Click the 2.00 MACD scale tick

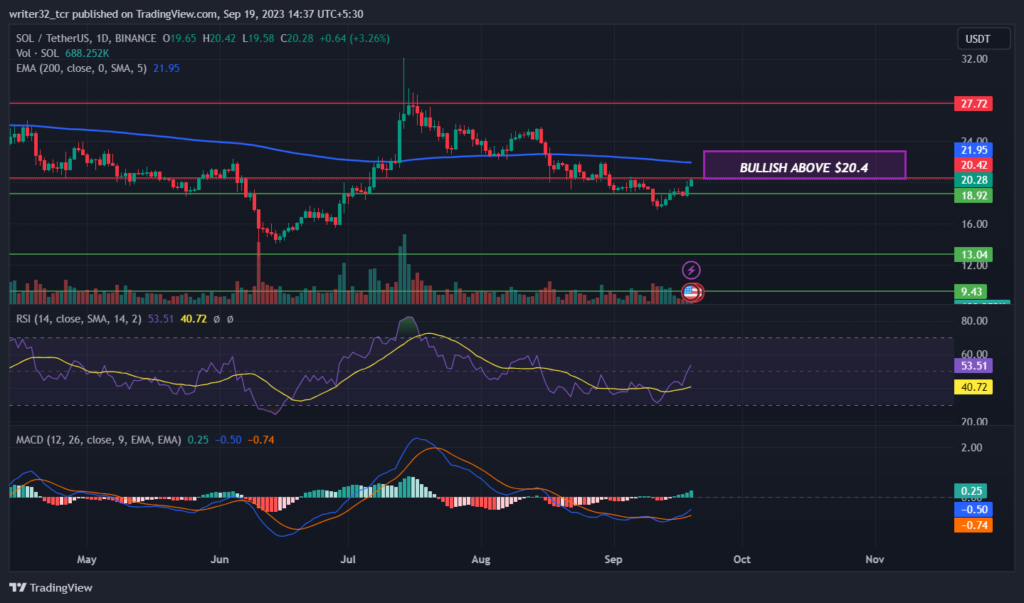pos(972,448)
